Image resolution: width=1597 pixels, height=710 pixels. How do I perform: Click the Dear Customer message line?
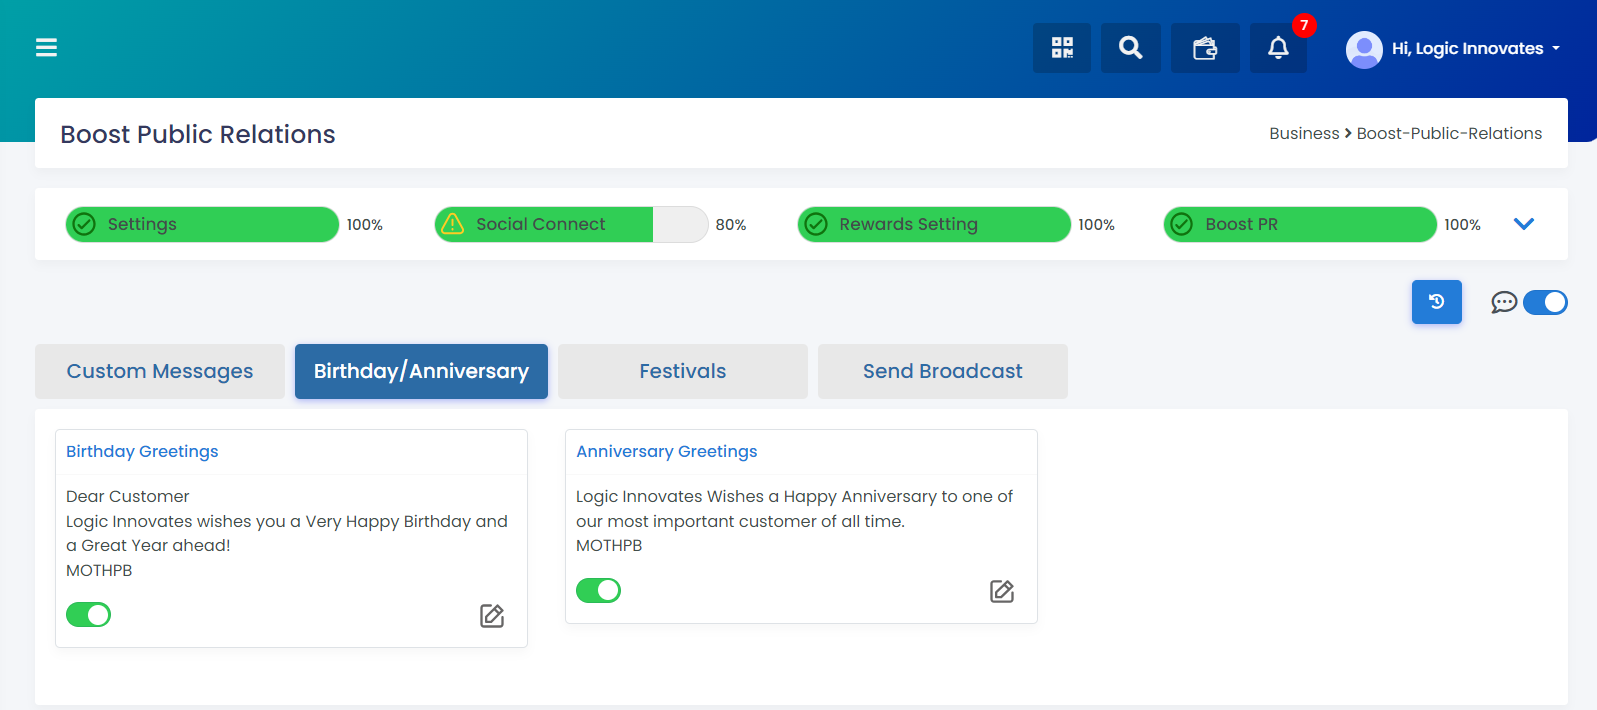[x=128, y=496]
